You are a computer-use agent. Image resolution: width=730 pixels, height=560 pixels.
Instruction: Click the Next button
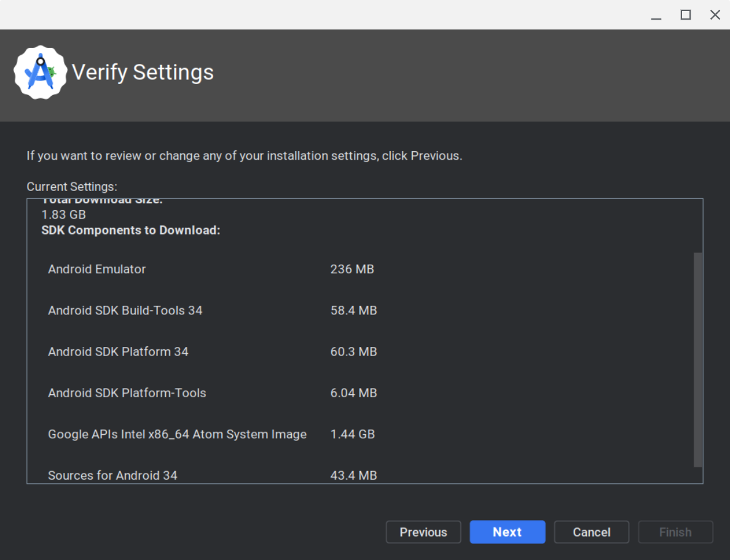(x=507, y=532)
